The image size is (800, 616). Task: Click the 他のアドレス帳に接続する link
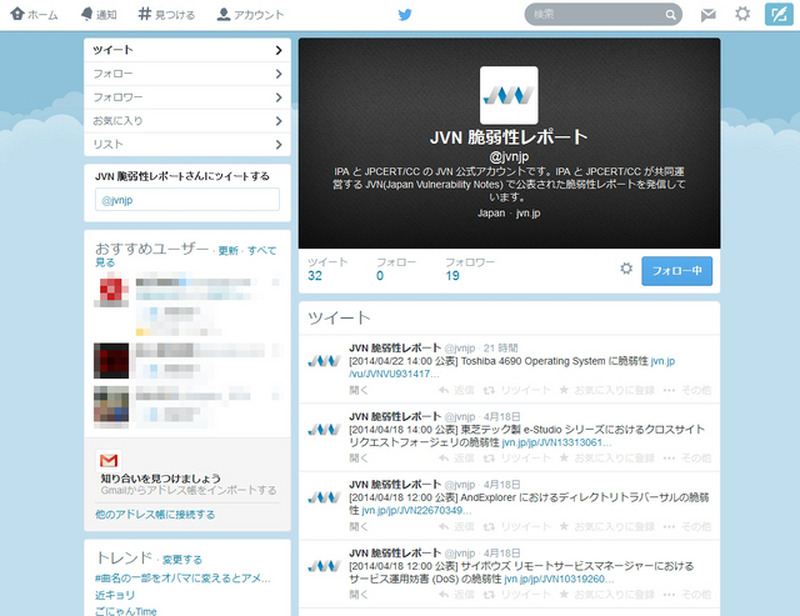155,514
